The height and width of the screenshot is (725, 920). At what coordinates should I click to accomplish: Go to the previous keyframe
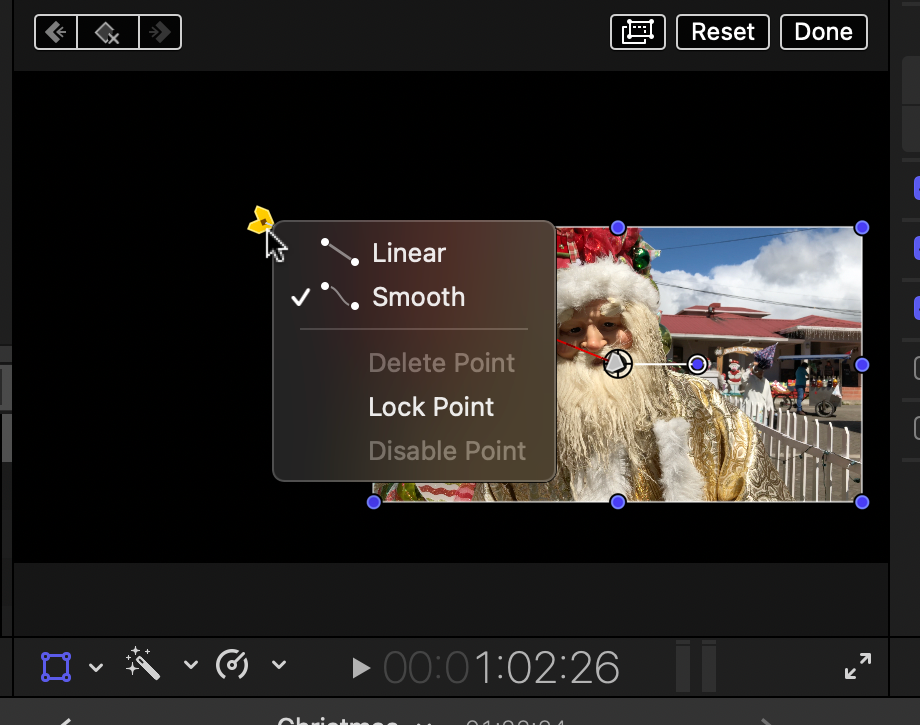pos(56,33)
